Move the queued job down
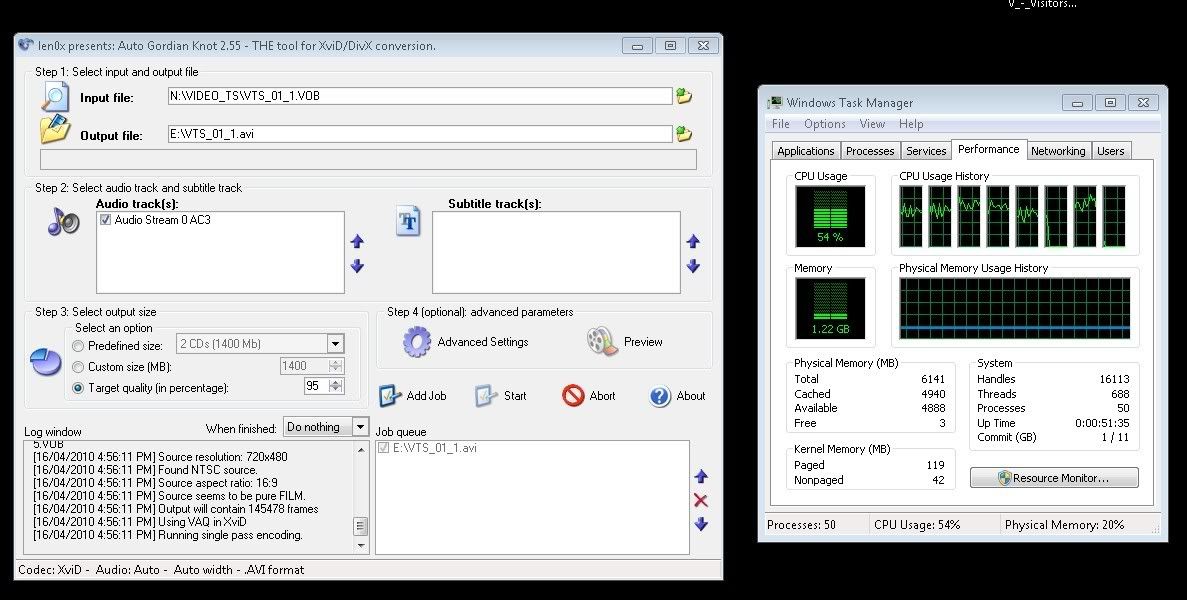1187x600 pixels. click(x=701, y=524)
